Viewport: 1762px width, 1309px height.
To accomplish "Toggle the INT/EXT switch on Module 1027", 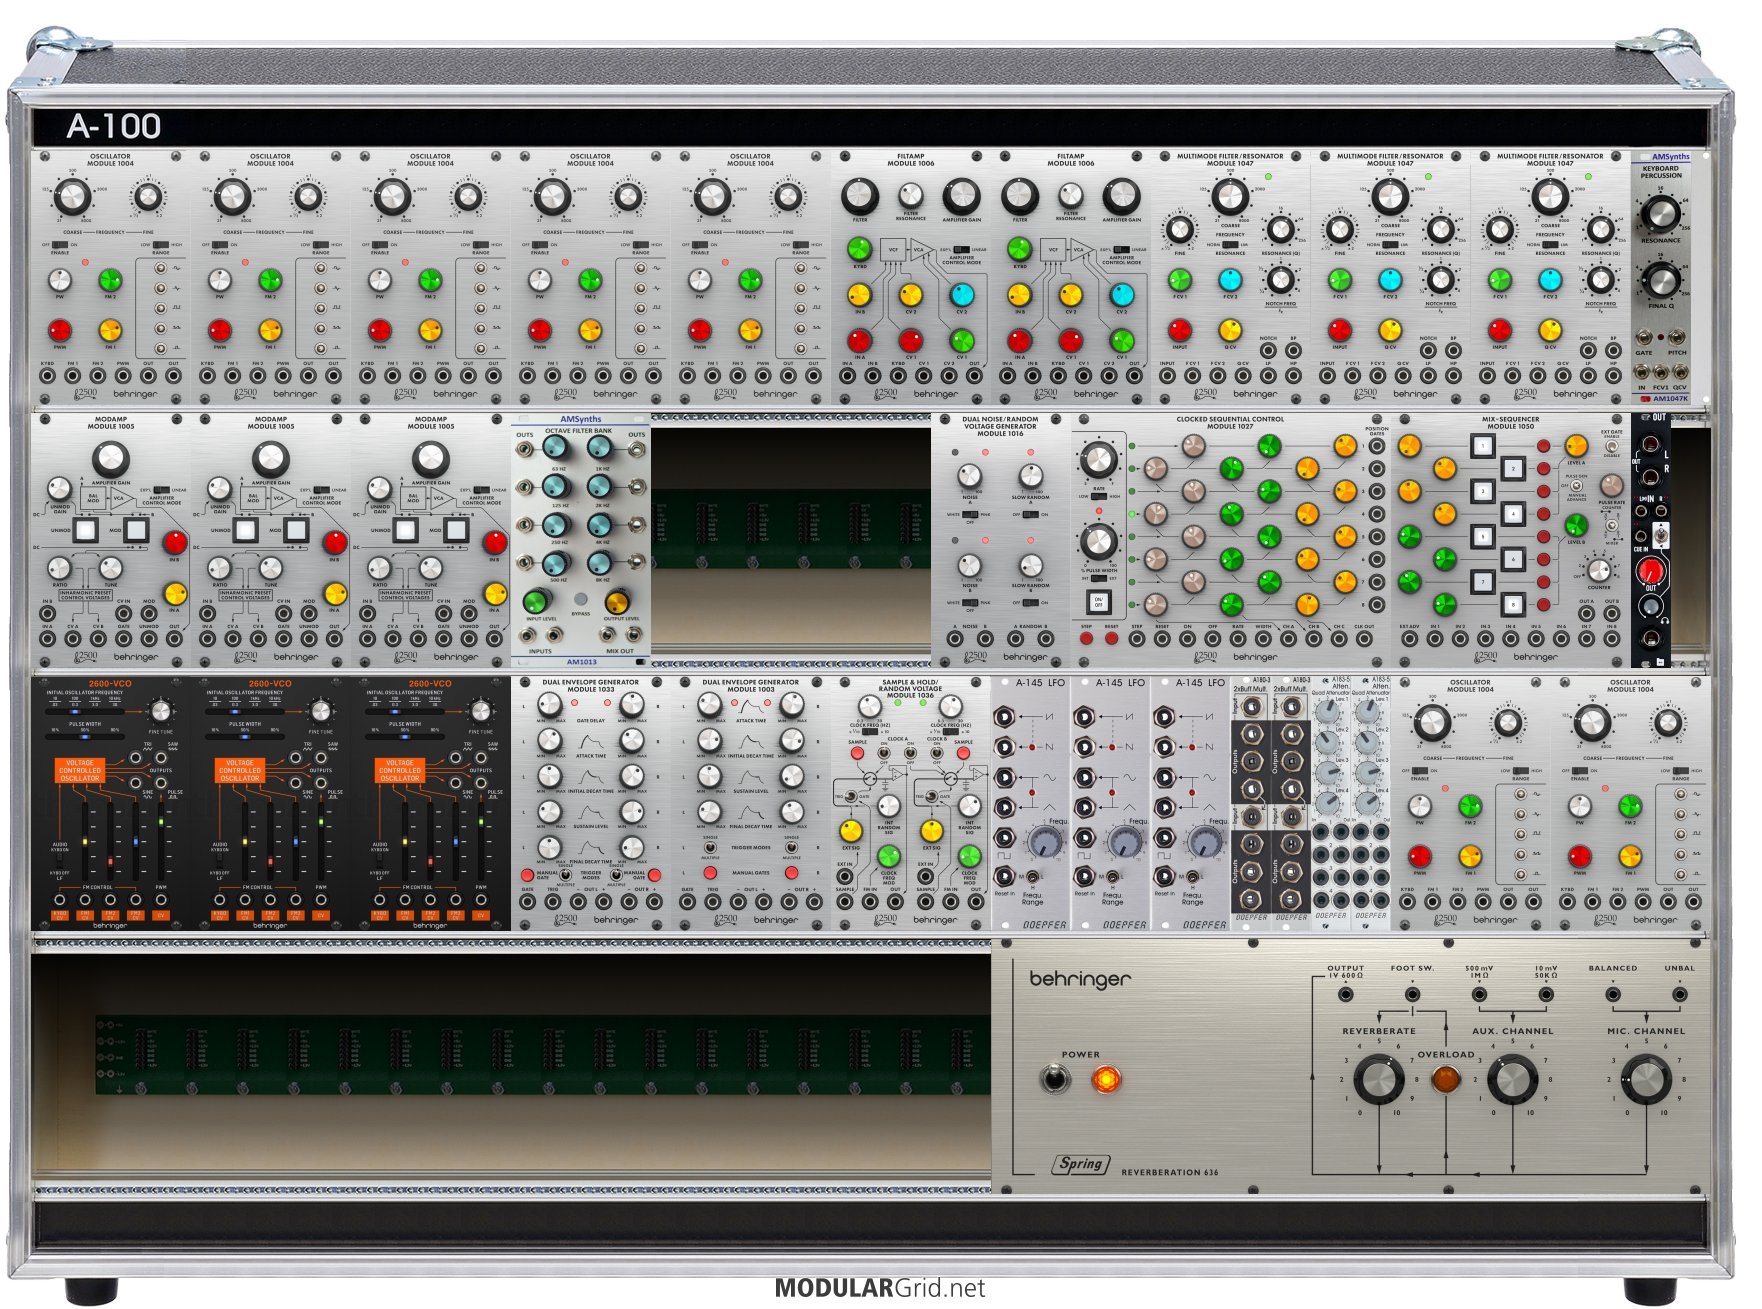I will pos(1098,578).
